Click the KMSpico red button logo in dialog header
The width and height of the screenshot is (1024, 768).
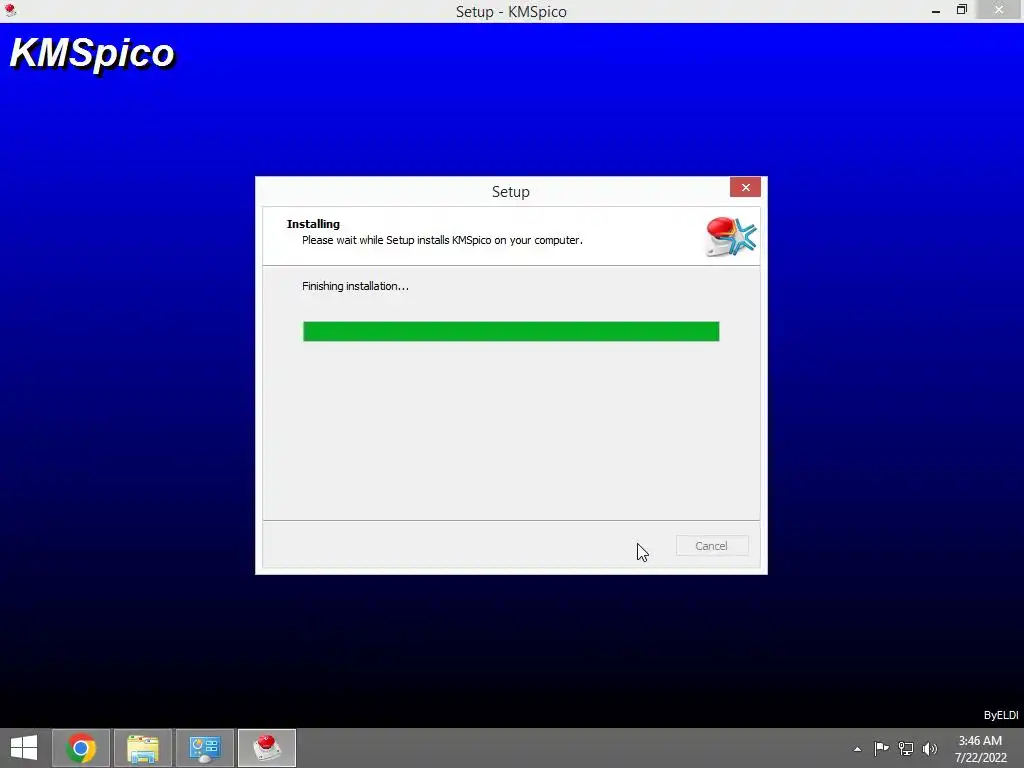click(731, 236)
